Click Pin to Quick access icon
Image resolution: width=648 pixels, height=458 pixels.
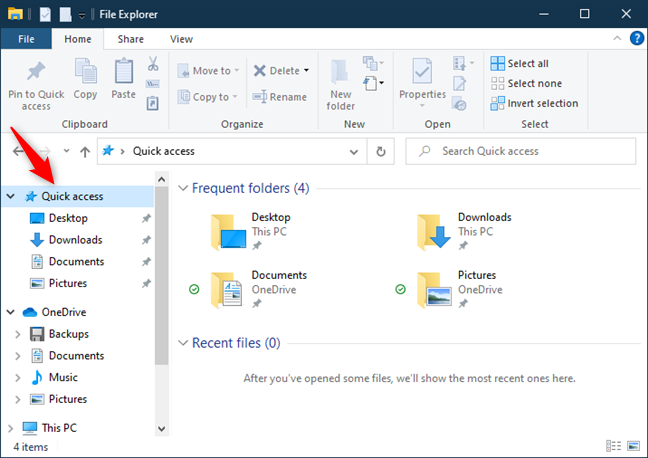coord(36,71)
